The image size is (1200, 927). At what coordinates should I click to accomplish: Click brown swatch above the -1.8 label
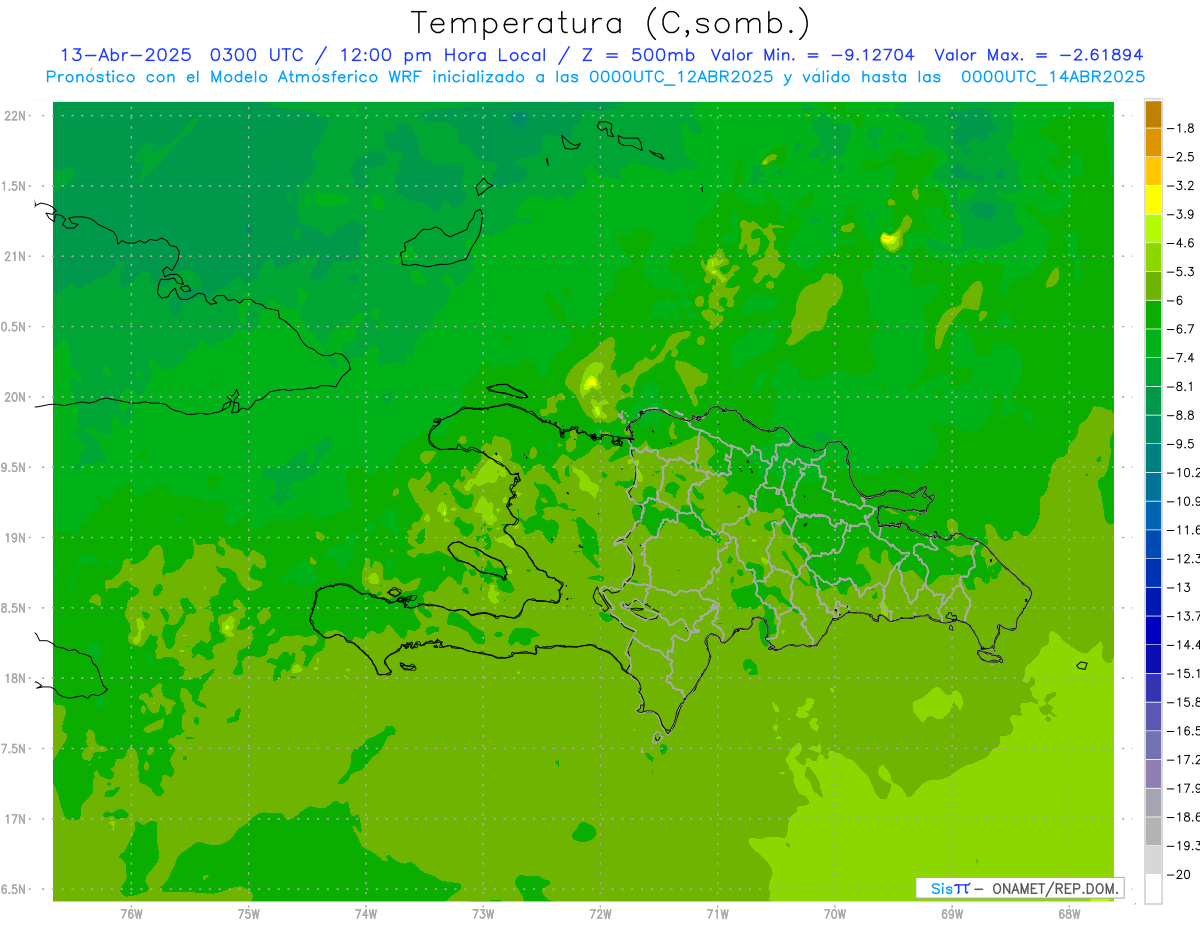click(1153, 114)
